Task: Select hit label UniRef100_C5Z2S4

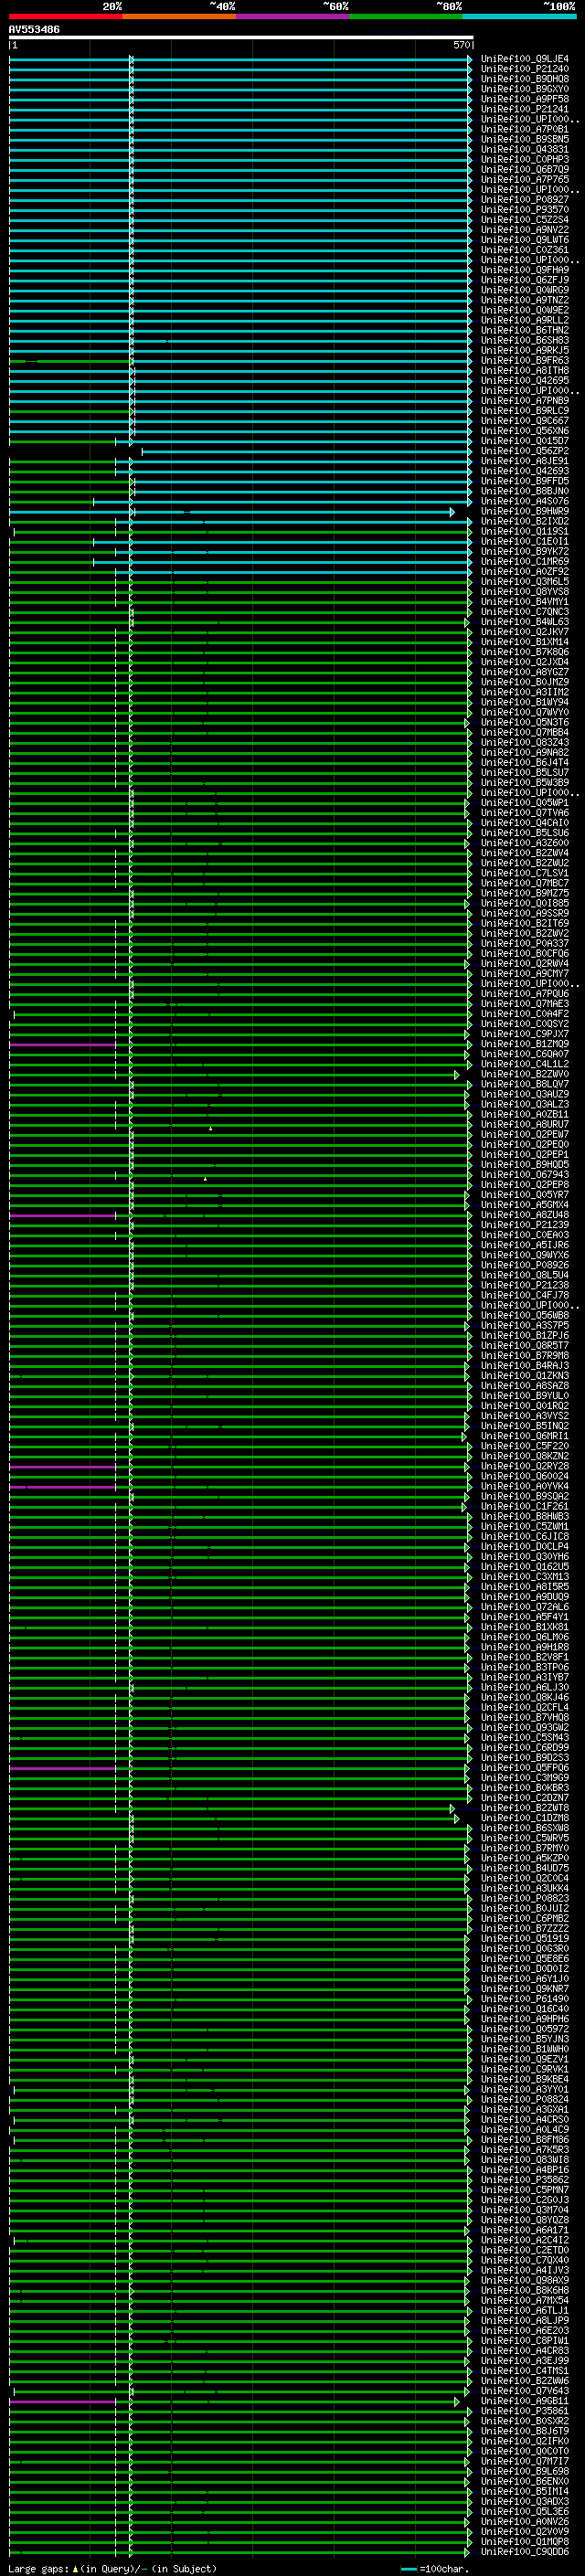Action: (x=525, y=220)
